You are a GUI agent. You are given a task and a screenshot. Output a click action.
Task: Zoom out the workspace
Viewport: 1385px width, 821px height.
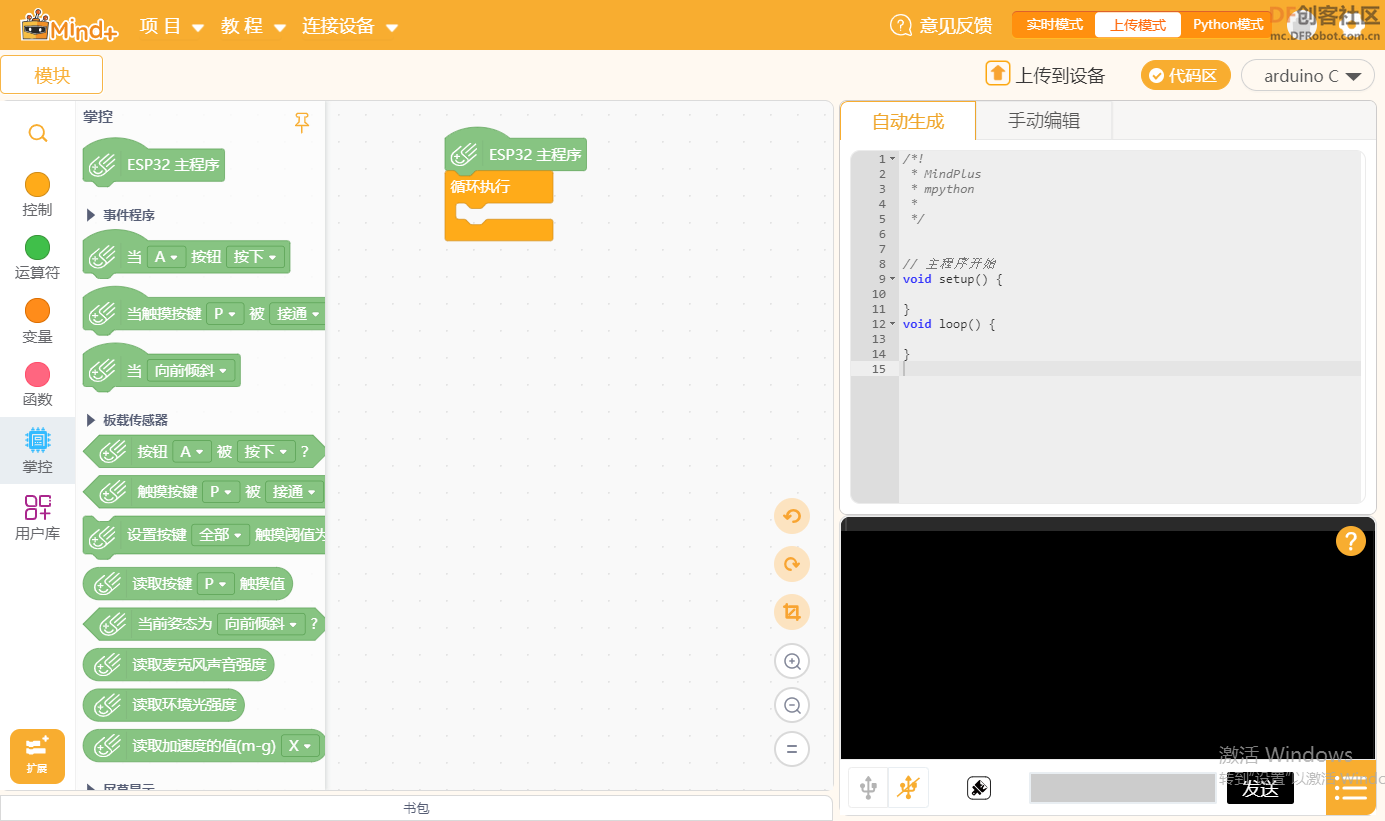(x=792, y=705)
